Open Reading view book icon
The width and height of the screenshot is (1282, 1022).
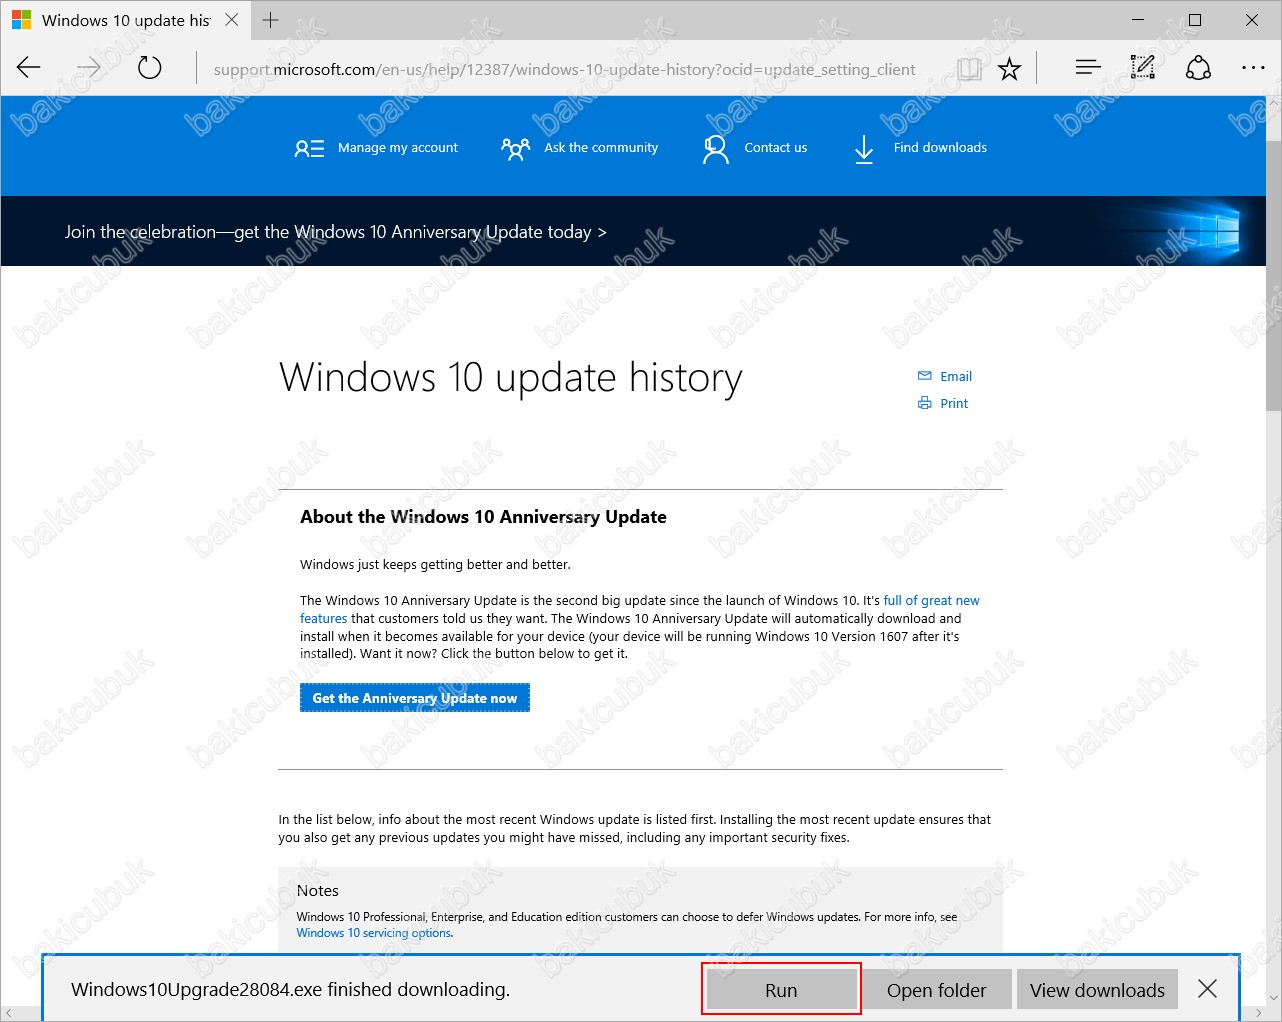969,68
